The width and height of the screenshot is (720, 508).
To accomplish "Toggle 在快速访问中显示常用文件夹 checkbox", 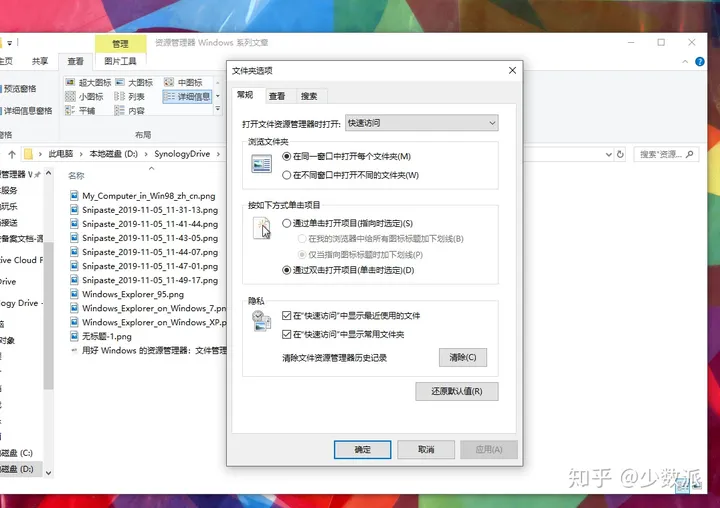I will point(343,334).
